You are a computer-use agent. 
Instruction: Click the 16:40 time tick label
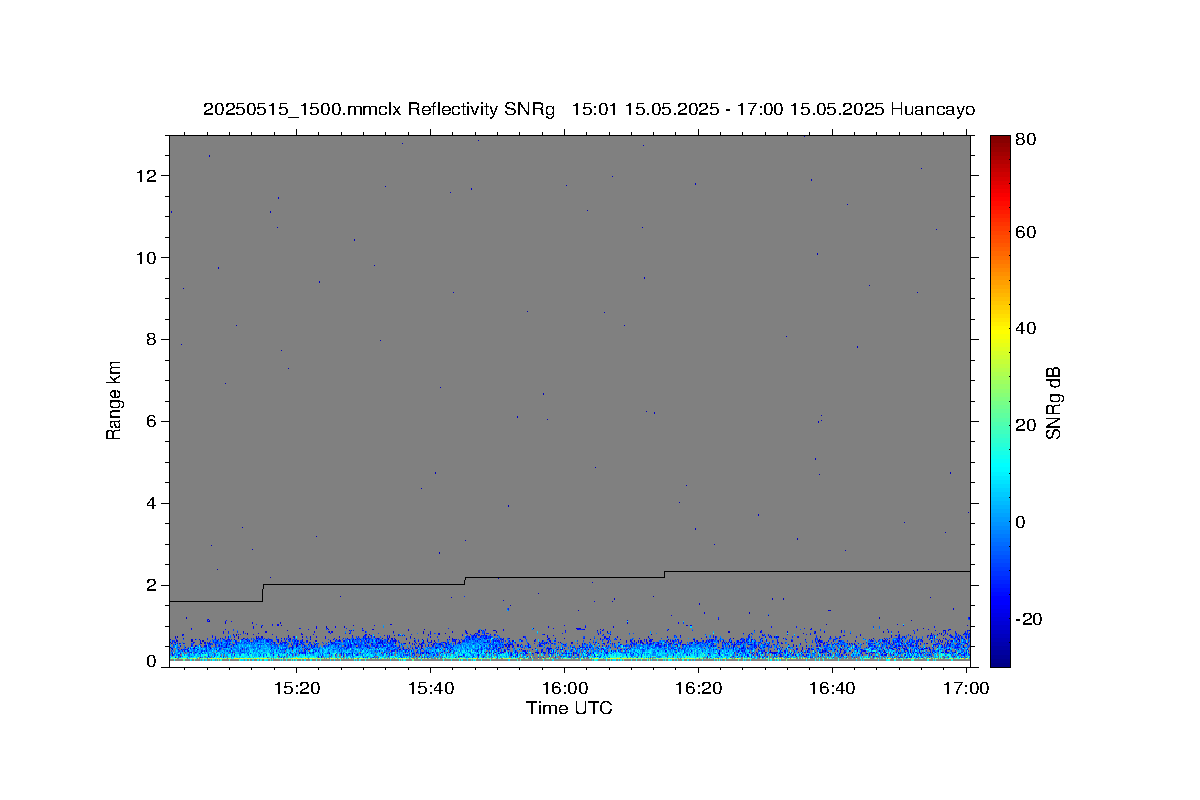[x=832, y=688]
